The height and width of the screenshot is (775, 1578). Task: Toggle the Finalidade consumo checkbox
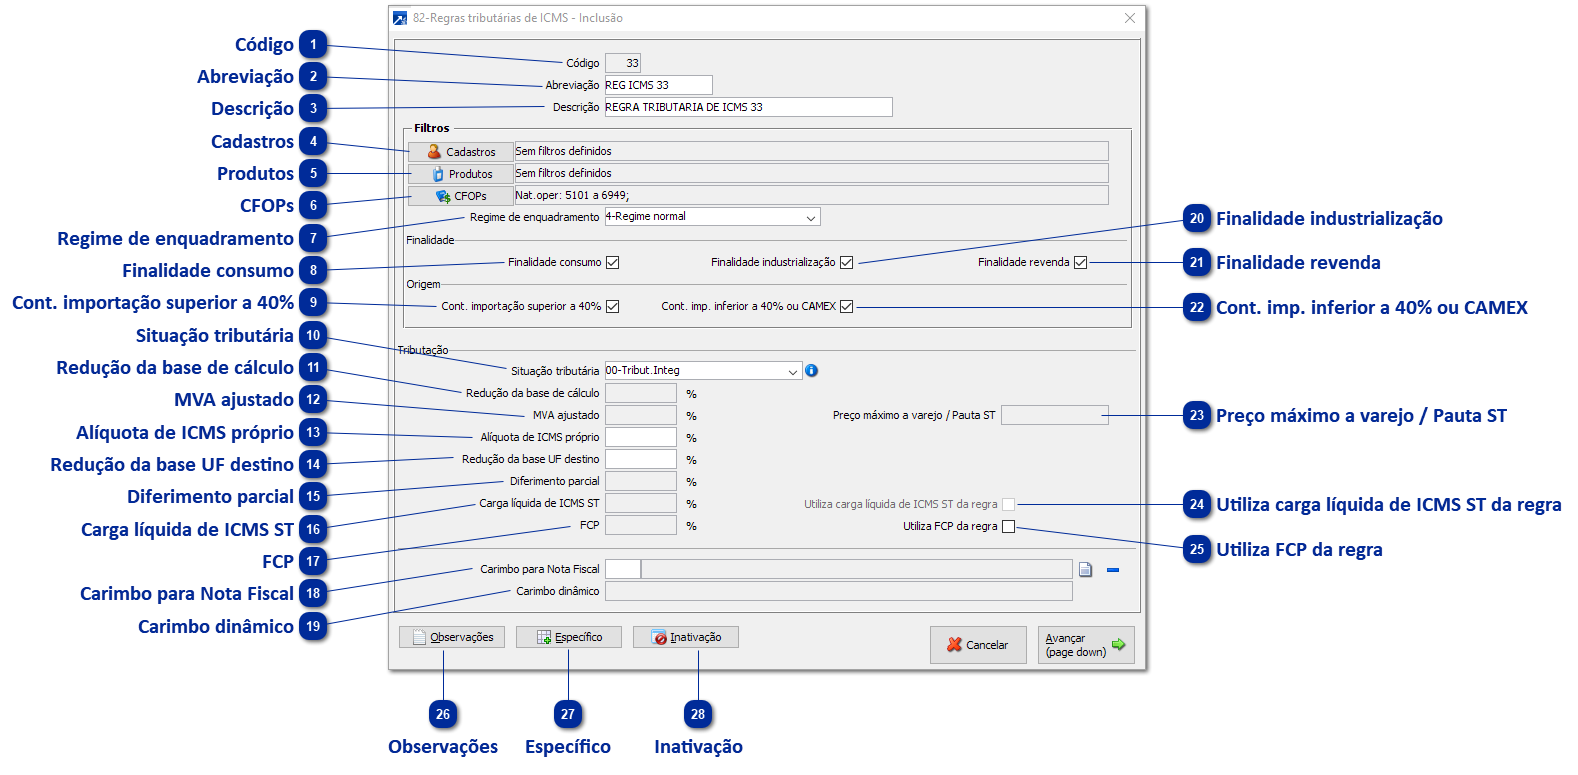tap(613, 263)
